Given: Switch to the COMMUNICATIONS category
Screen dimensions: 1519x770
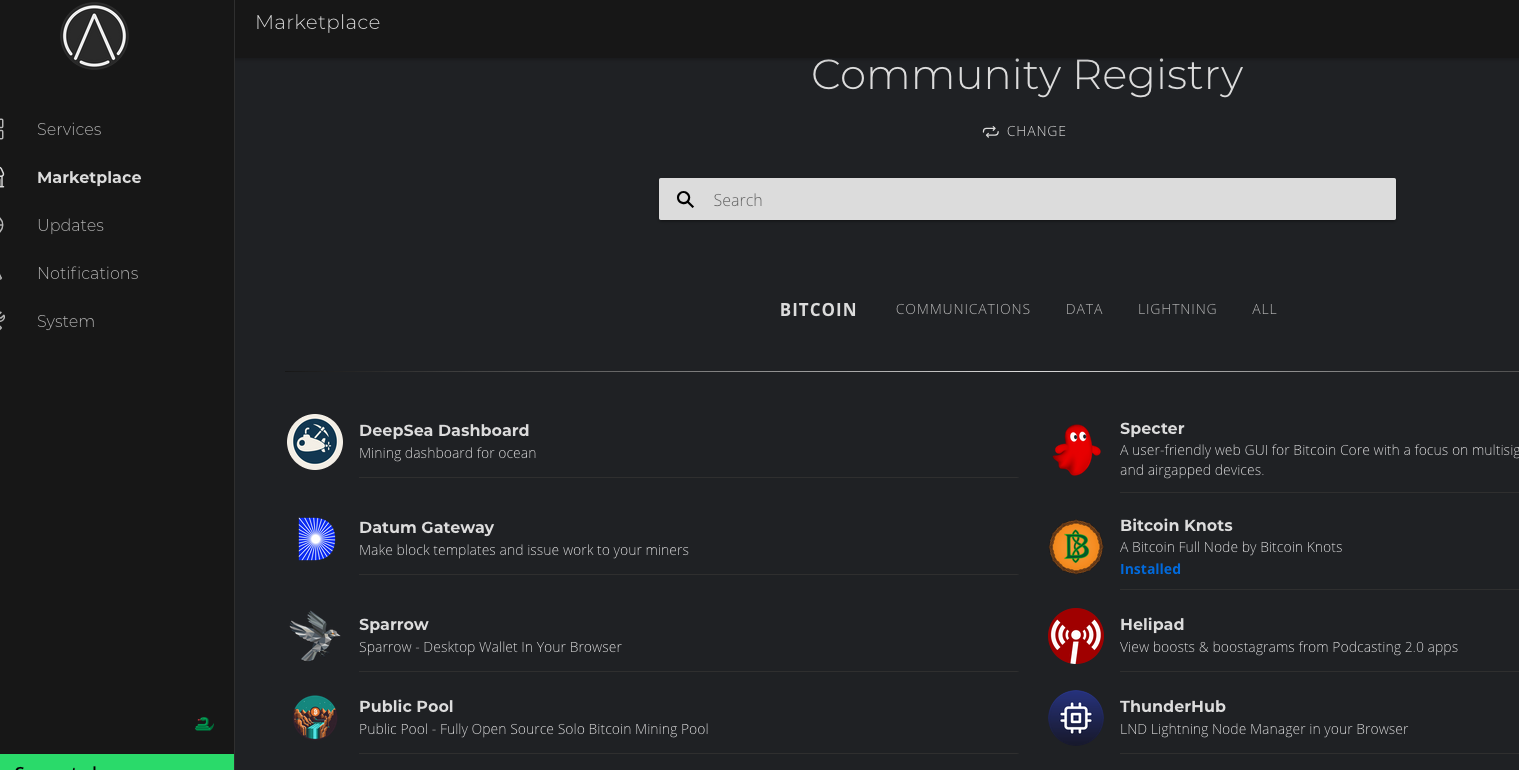Looking at the screenshot, I should click(963, 309).
